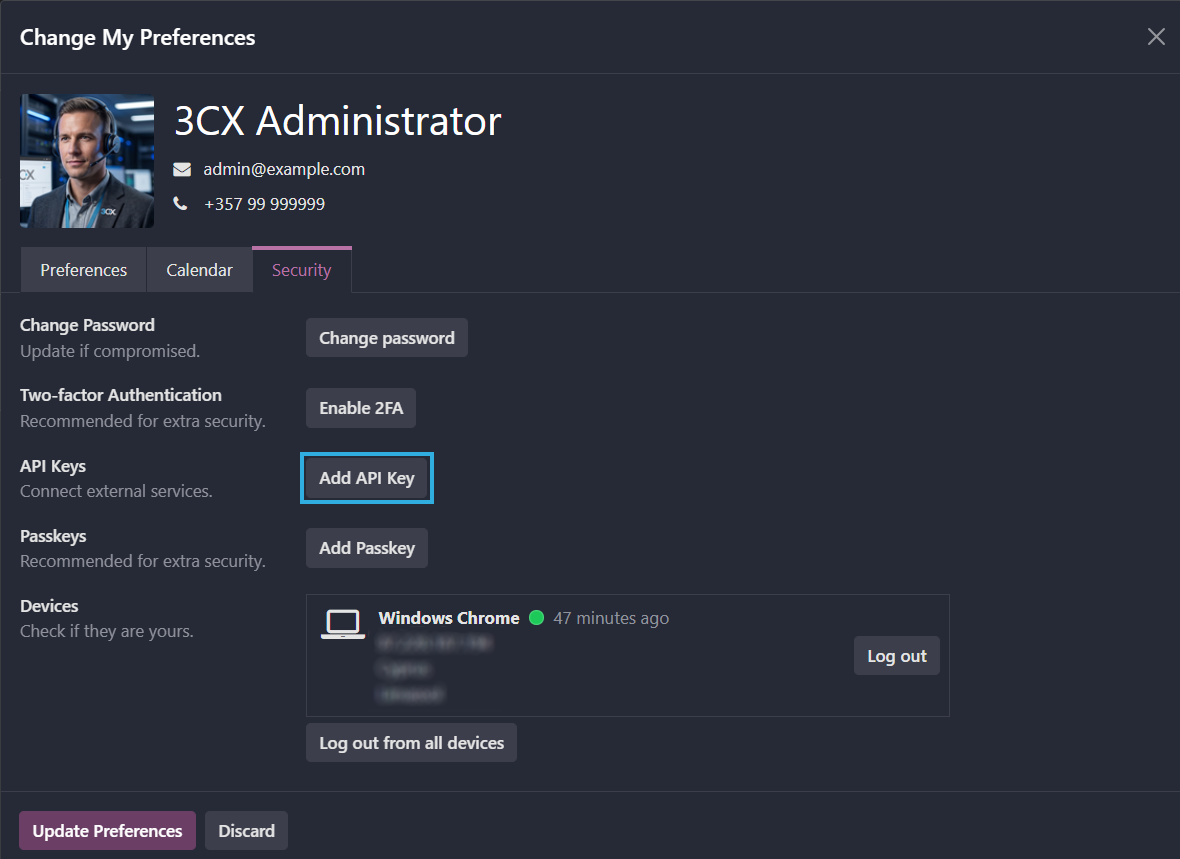Discard the preference changes
This screenshot has height=859, width=1180.
click(x=247, y=830)
